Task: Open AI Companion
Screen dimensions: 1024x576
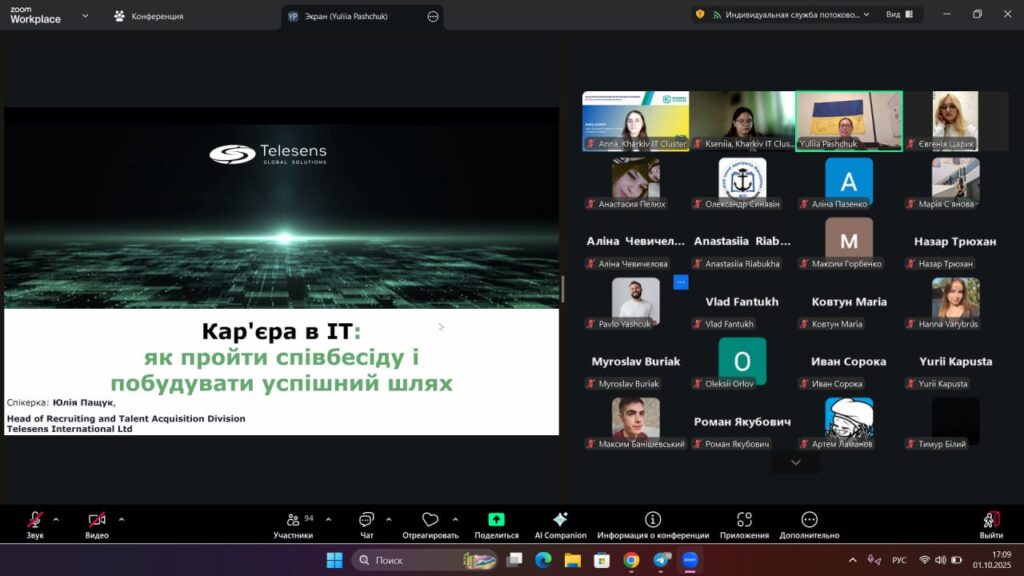Action: coord(560,520)
